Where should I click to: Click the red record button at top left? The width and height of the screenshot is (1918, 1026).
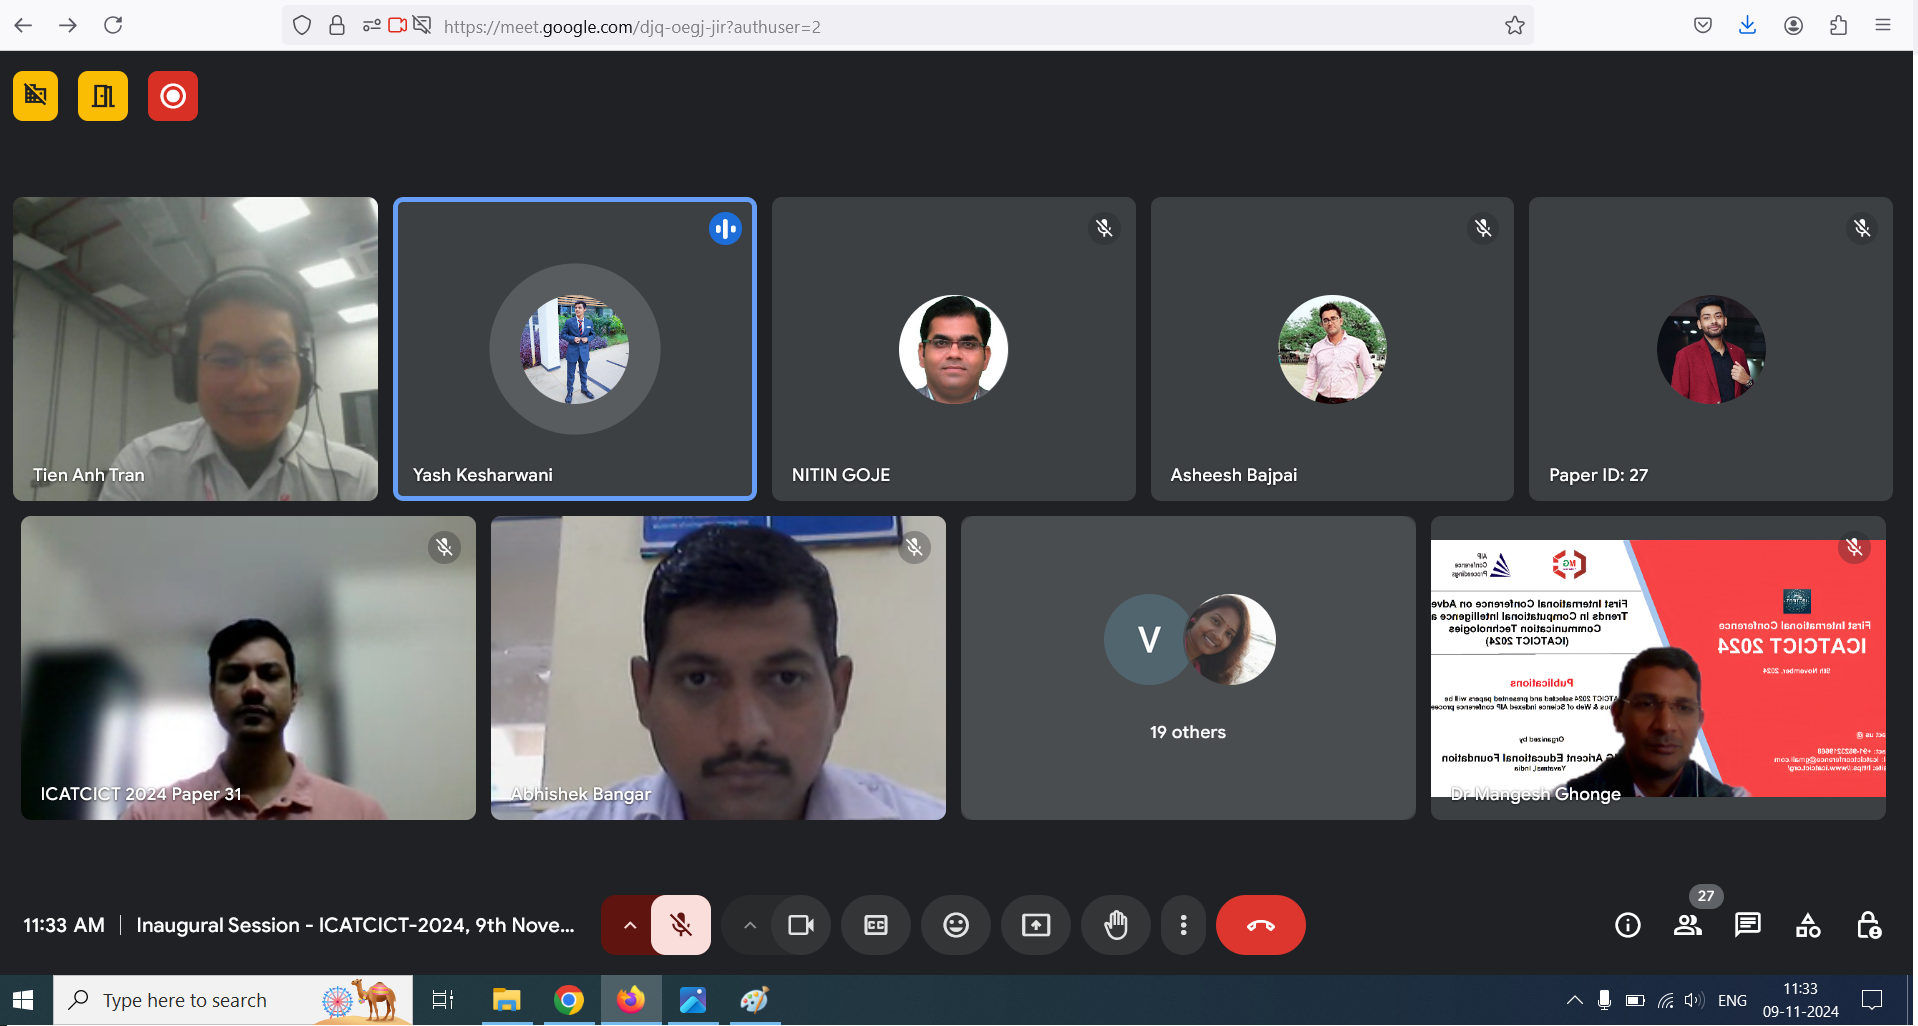pyautogui.click(x=172, y=96)
